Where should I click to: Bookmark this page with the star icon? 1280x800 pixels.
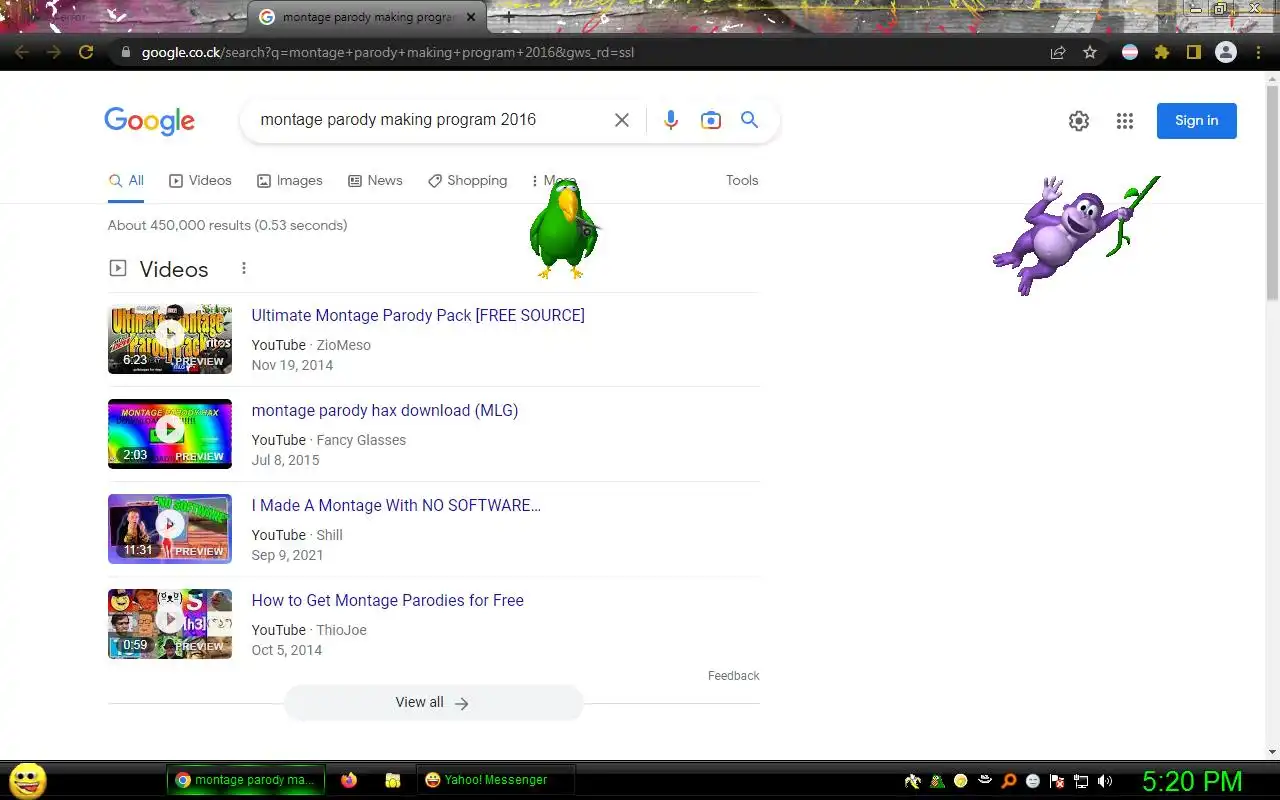1090,52
